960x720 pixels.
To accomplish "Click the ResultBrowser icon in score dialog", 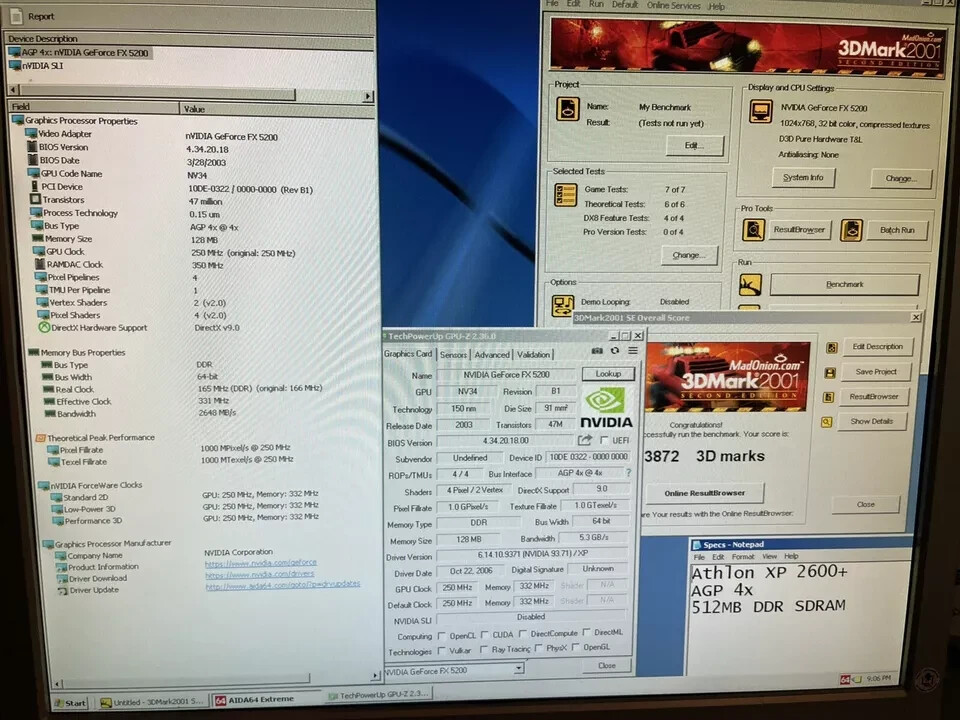I will [828, 397].
